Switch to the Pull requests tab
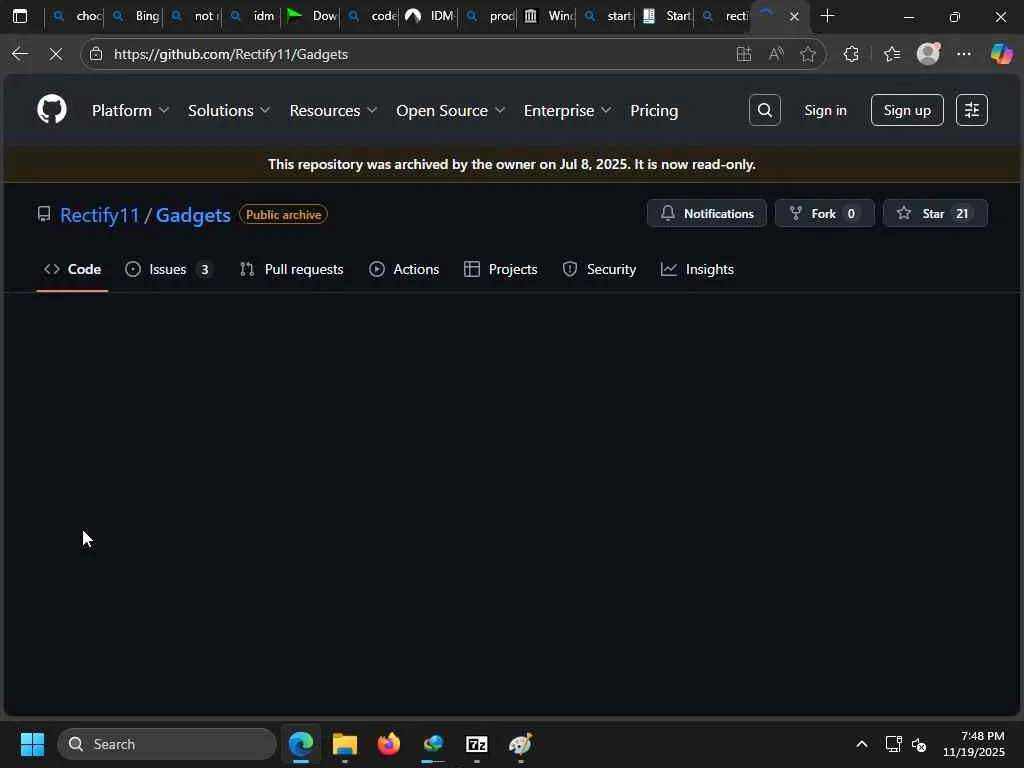Image resolution: width=1024 pixels, height=768 pixels. (x=291, y=269)
